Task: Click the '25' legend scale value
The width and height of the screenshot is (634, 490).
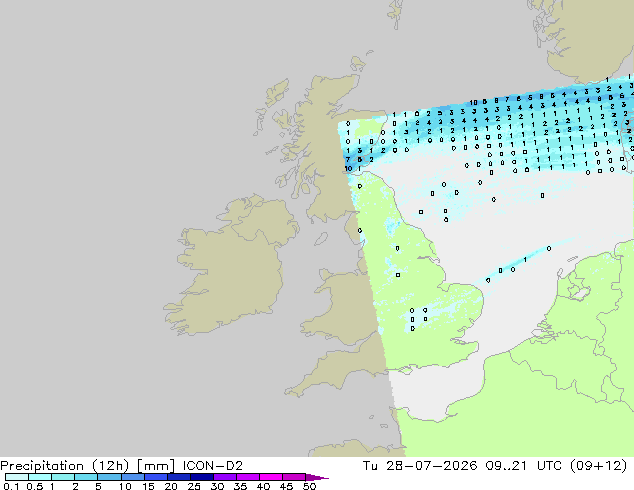Action: [194, 486]
